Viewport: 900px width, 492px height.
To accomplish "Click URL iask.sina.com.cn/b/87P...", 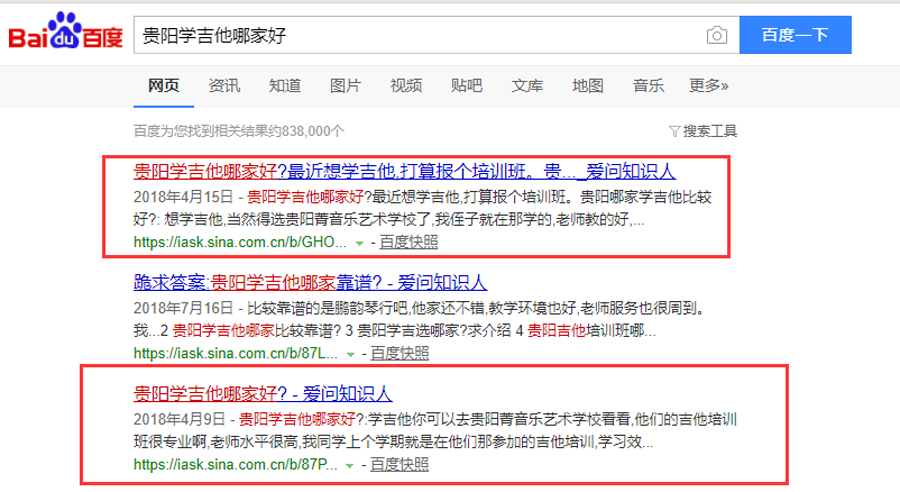I will click(235, 465).
